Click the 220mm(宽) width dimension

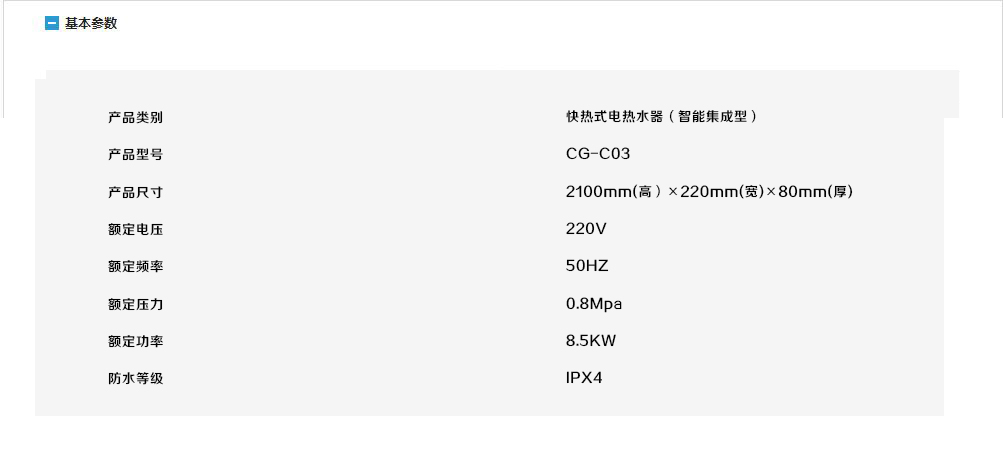click(x=722, y=191)
